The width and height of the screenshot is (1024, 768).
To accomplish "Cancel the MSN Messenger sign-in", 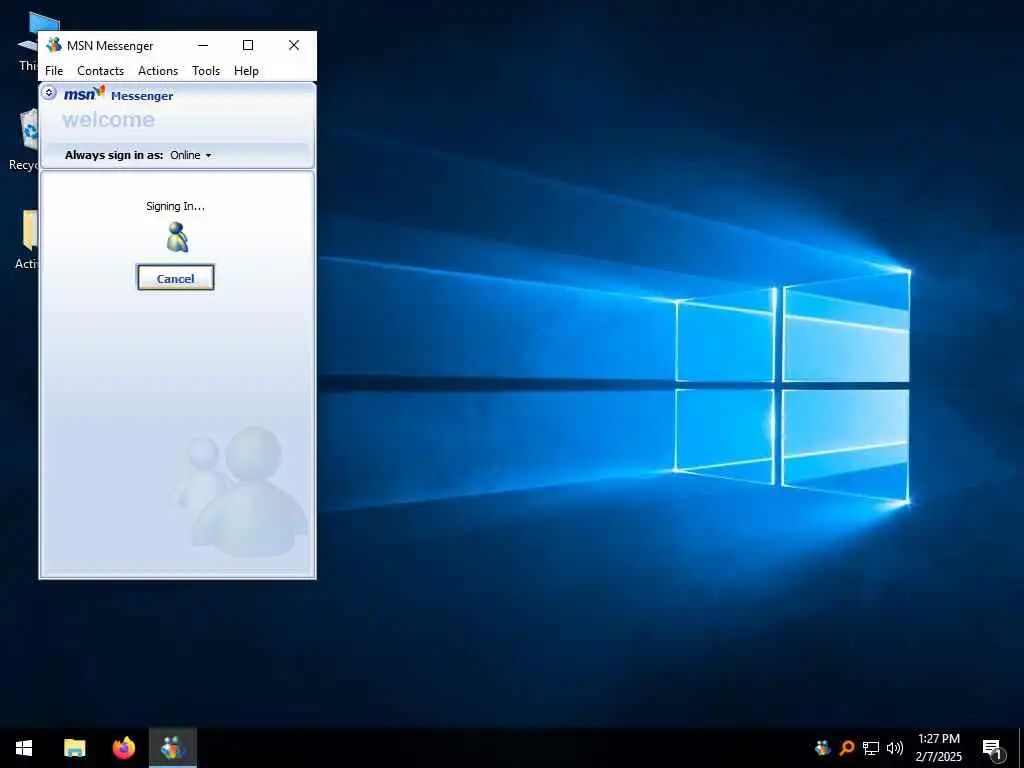I will [175, 278].
